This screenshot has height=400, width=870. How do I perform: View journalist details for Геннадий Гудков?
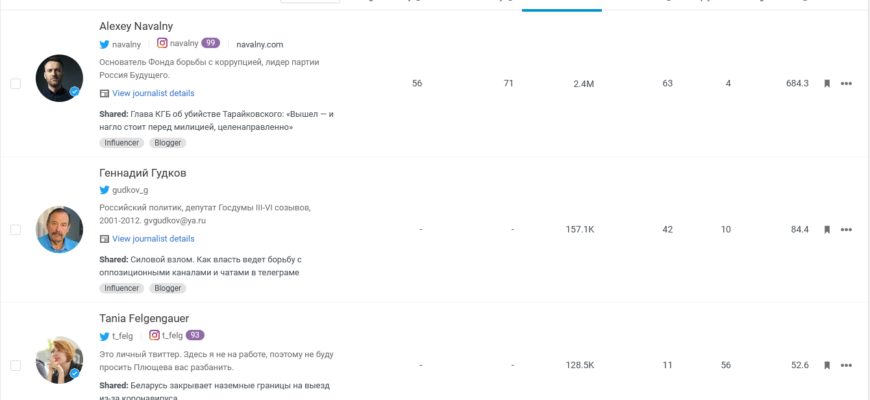tap(153, 239)
